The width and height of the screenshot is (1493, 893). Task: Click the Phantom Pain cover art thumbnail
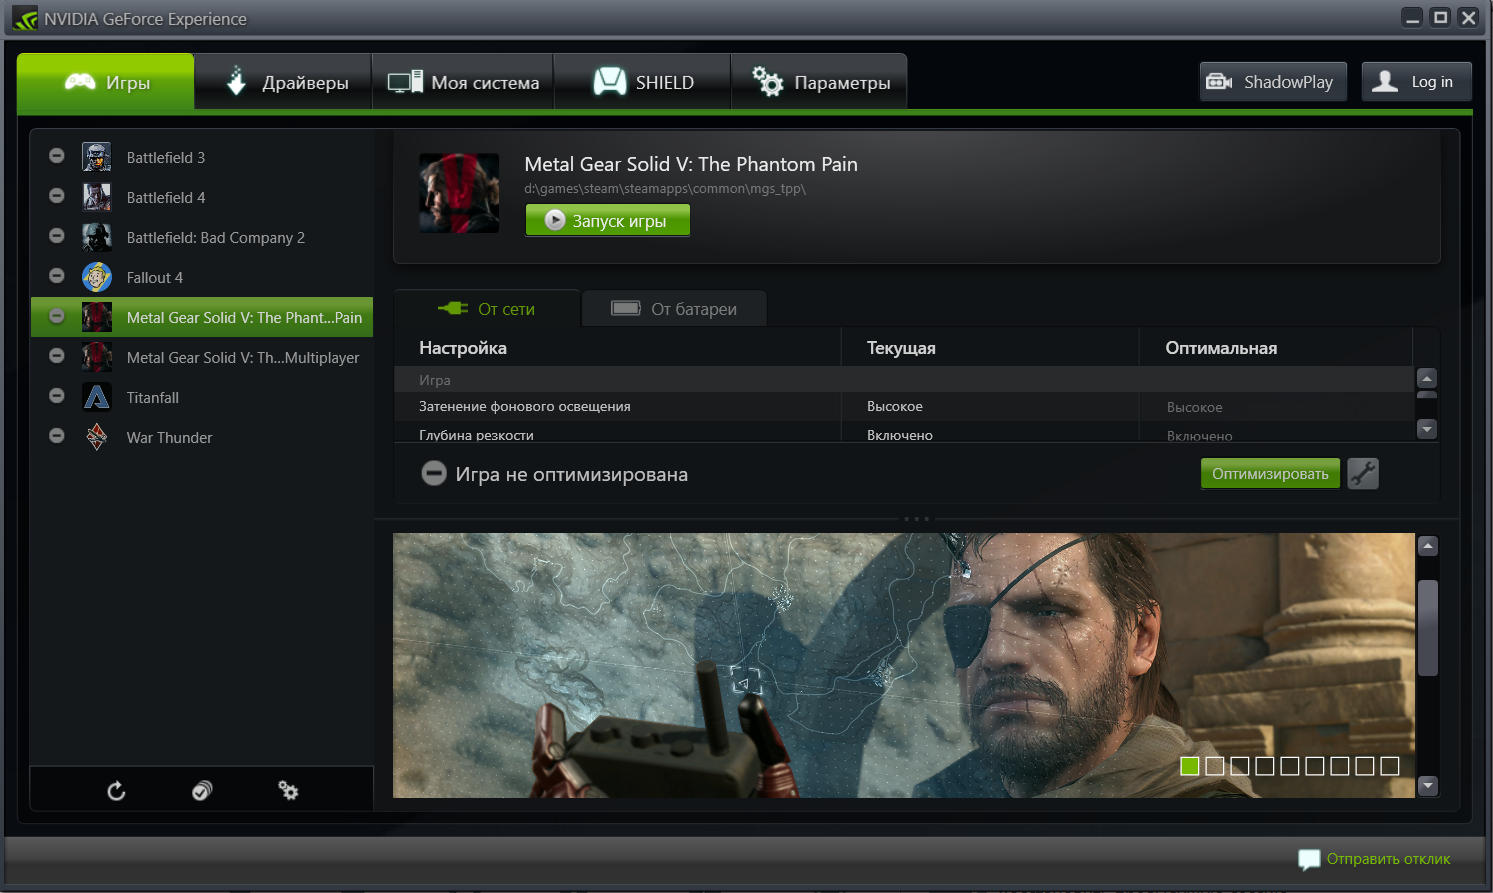point(459,193)
